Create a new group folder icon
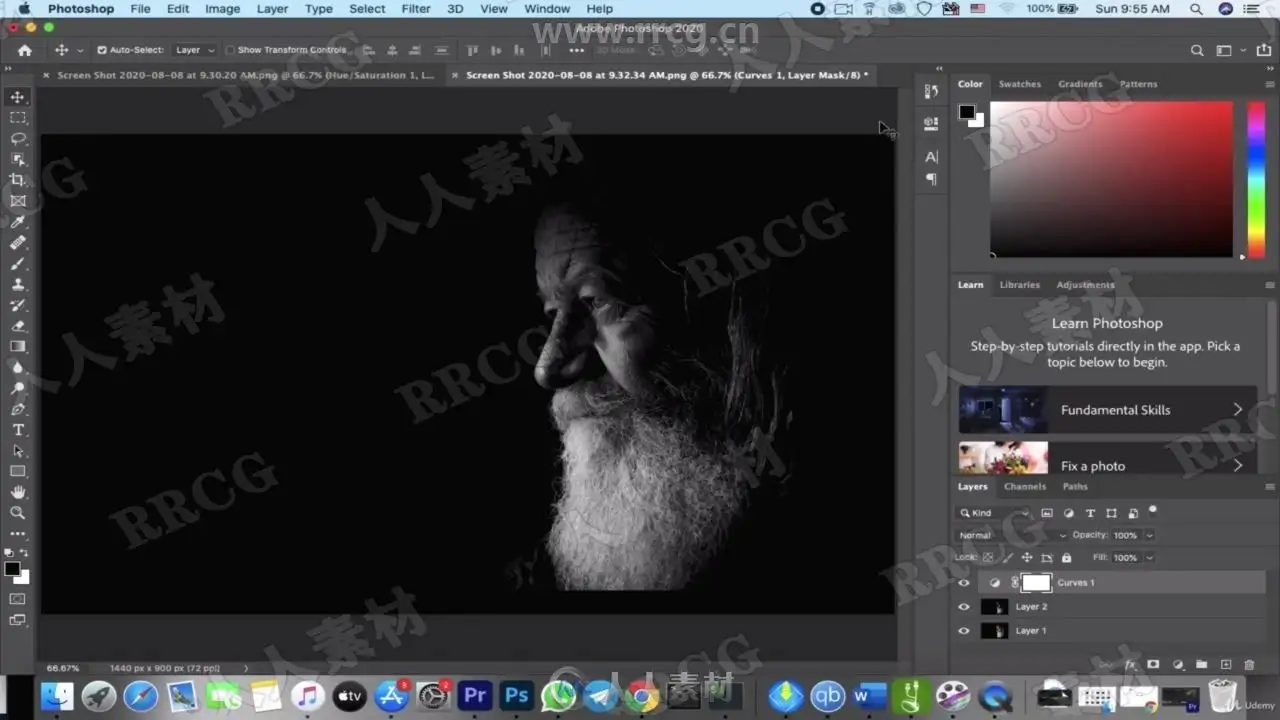Image resolution: width=1280 pixels, height=720 pixels. (x=1201, y=664)
